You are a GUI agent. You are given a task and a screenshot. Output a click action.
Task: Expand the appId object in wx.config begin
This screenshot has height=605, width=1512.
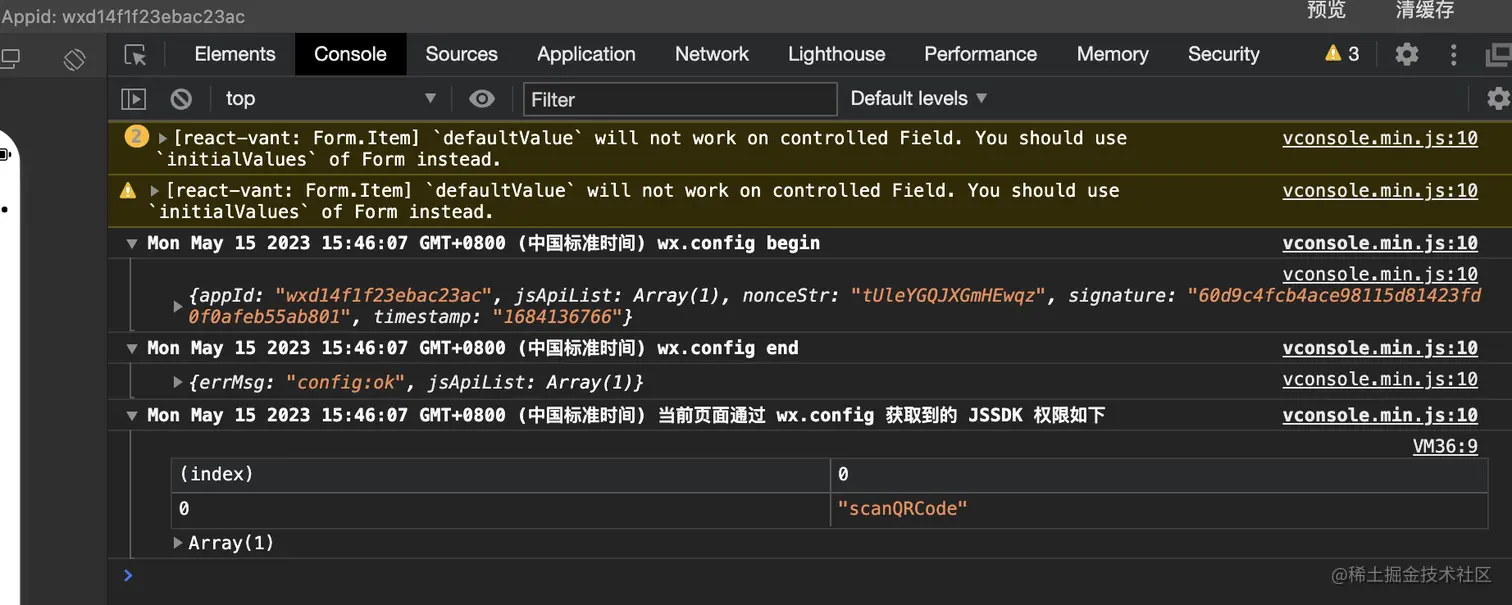tap(177, 307)
